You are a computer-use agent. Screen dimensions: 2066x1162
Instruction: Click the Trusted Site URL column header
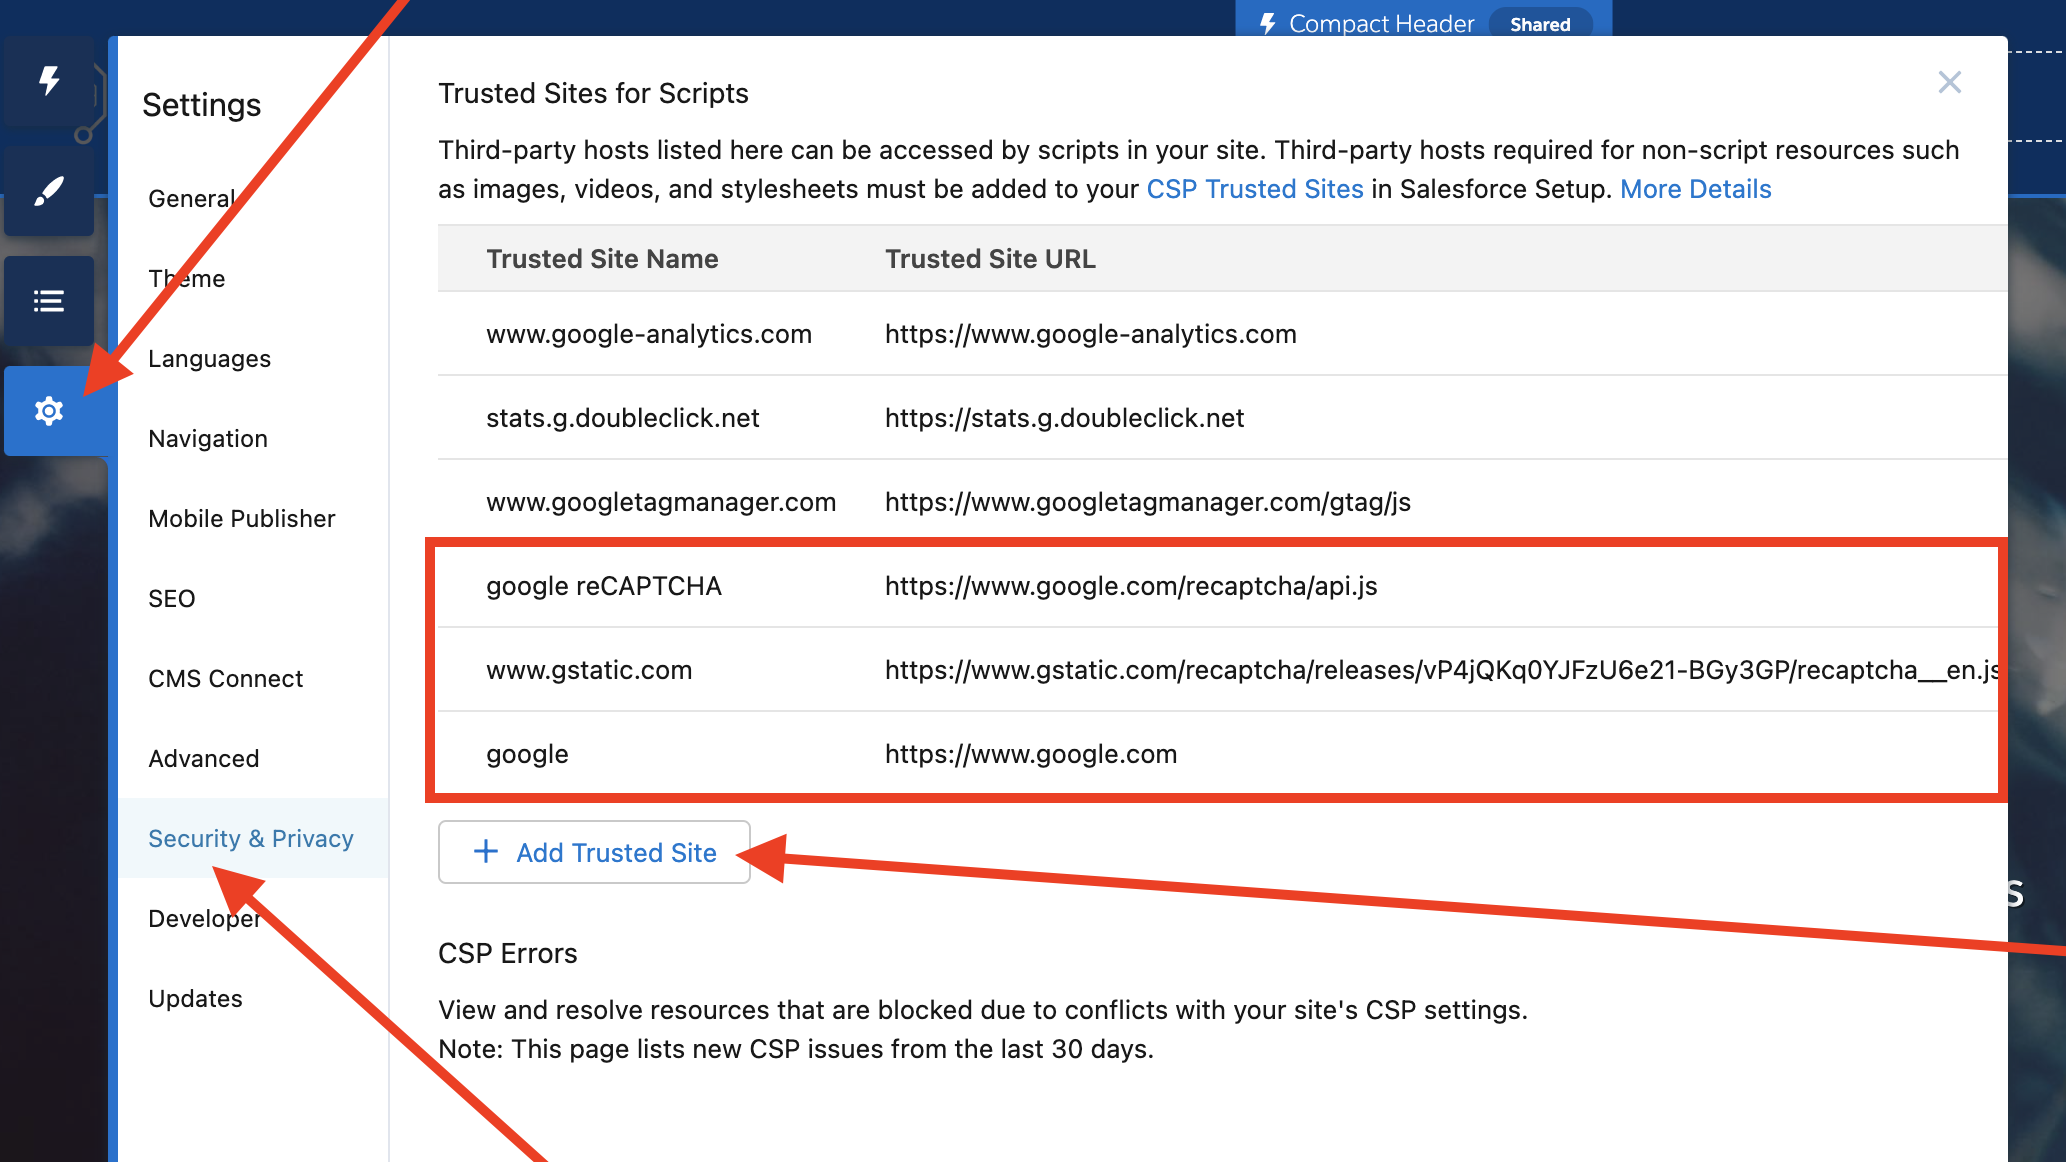point(990,259)
